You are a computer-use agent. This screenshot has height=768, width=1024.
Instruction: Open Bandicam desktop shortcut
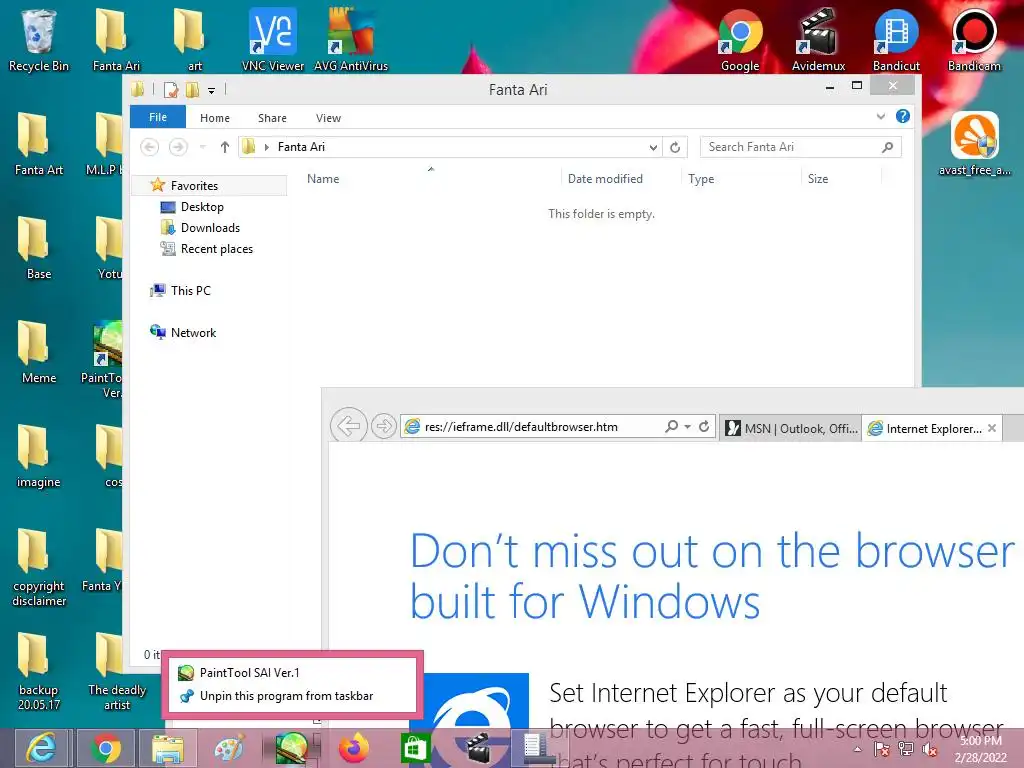pyautogui.click(x=974, y=39)
